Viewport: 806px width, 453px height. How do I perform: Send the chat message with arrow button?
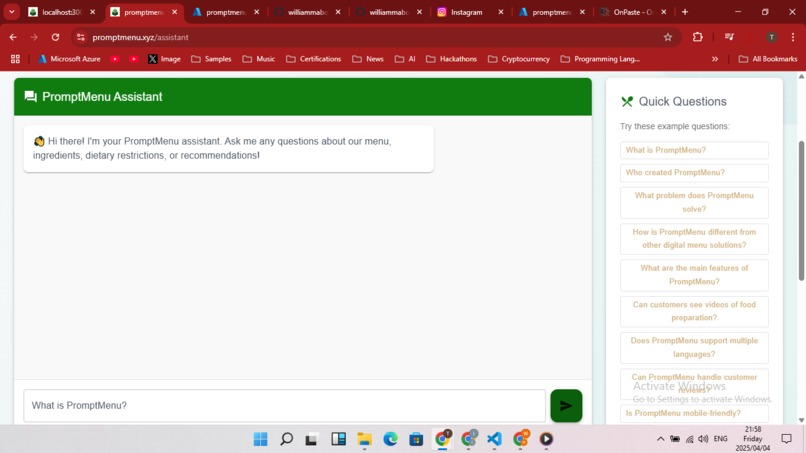[x=566, y=406]
